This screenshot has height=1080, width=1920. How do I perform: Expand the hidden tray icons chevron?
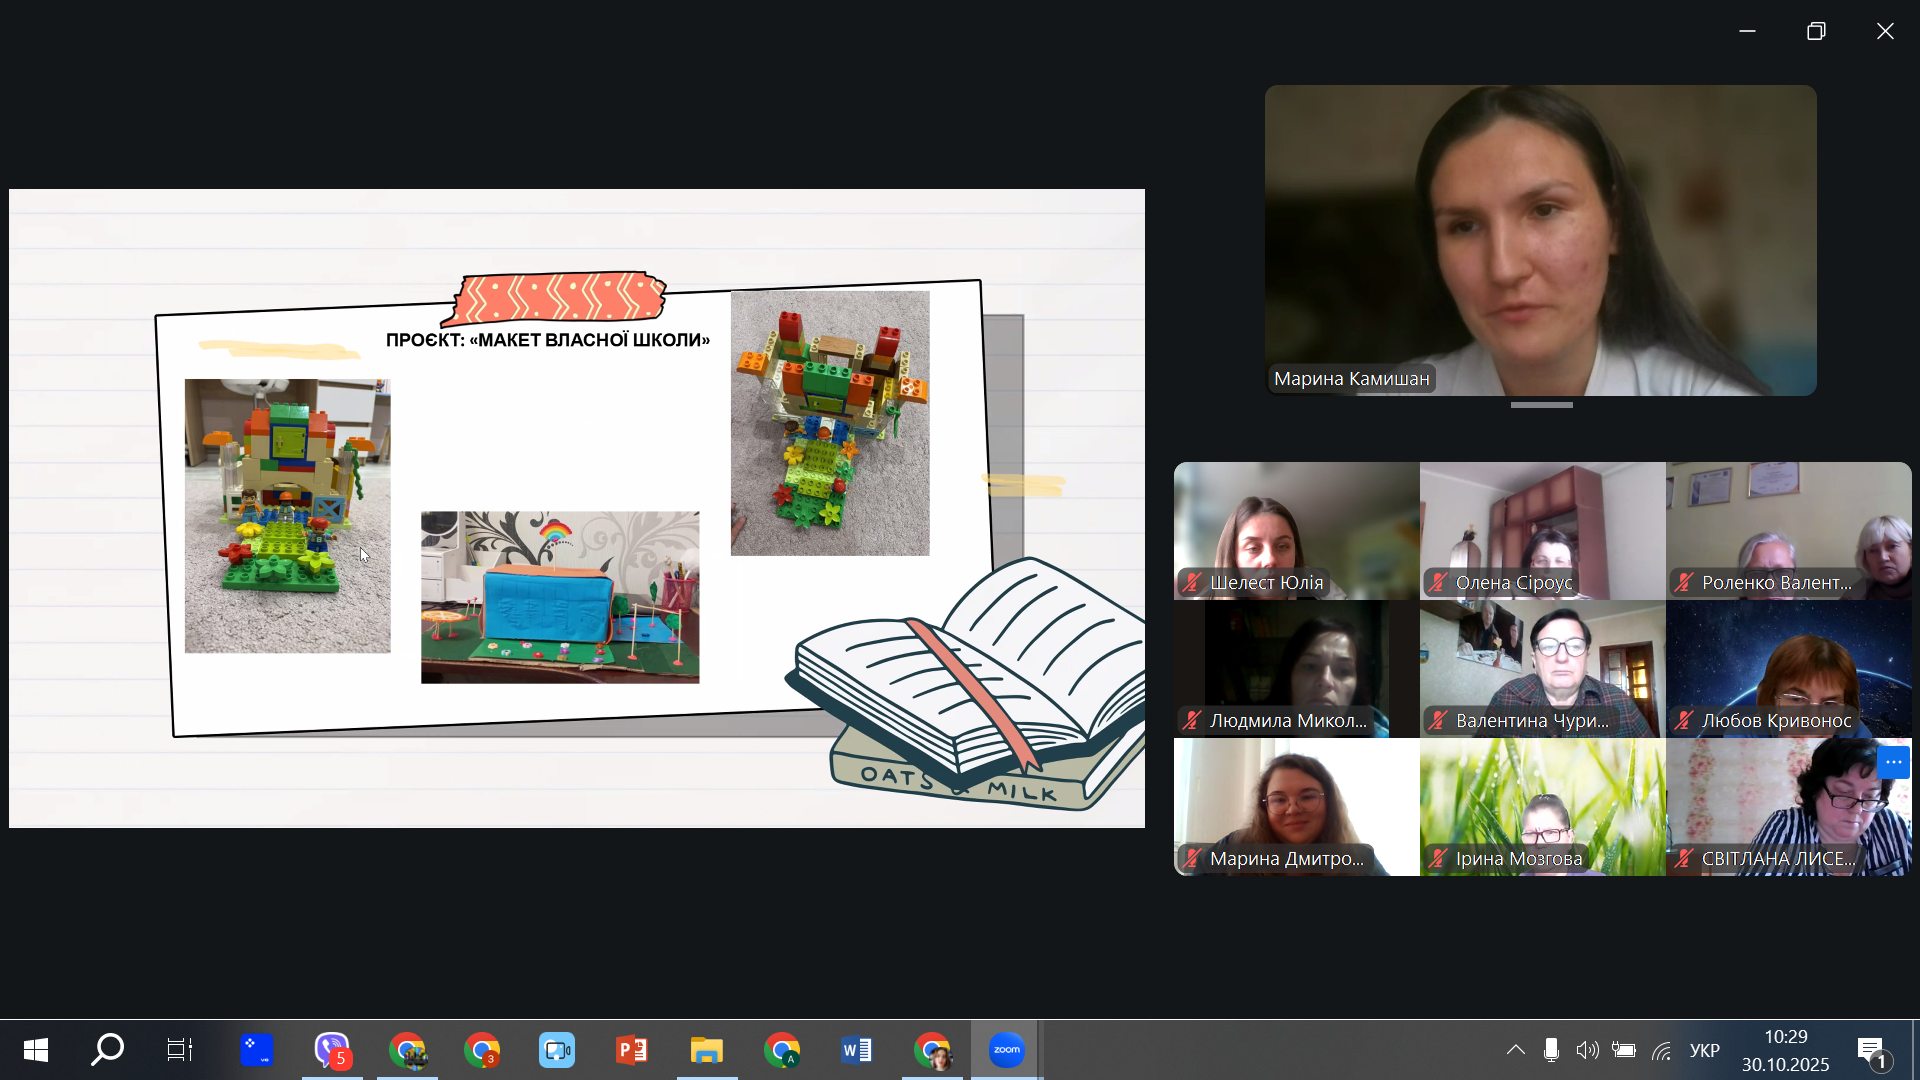click(x=1516, y=1050)
